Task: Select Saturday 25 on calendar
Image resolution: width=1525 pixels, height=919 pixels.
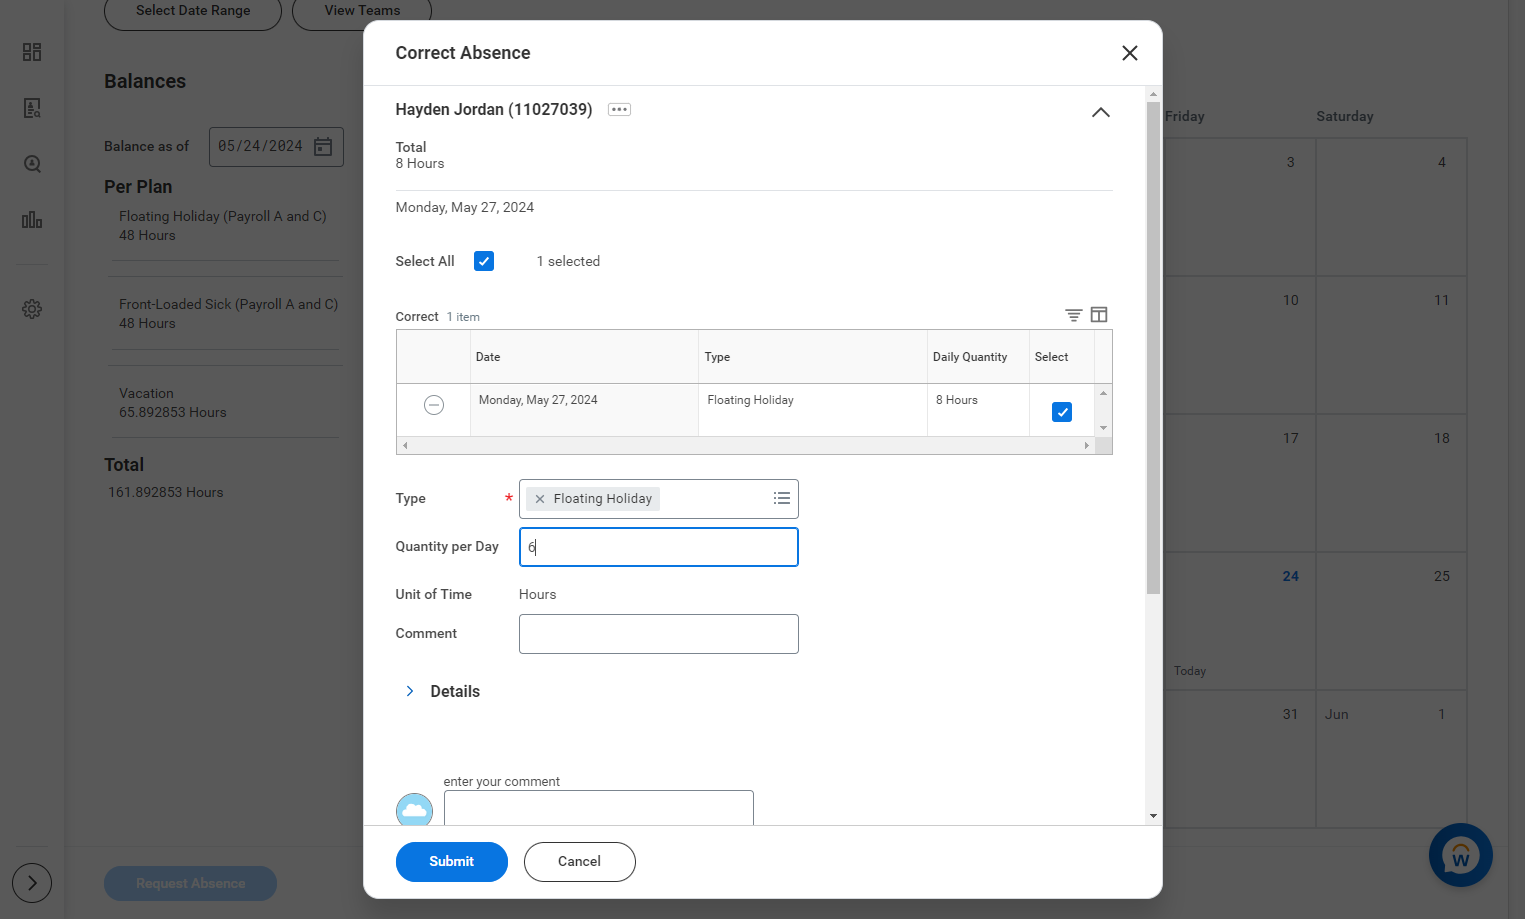Action: pos(1391,621)
